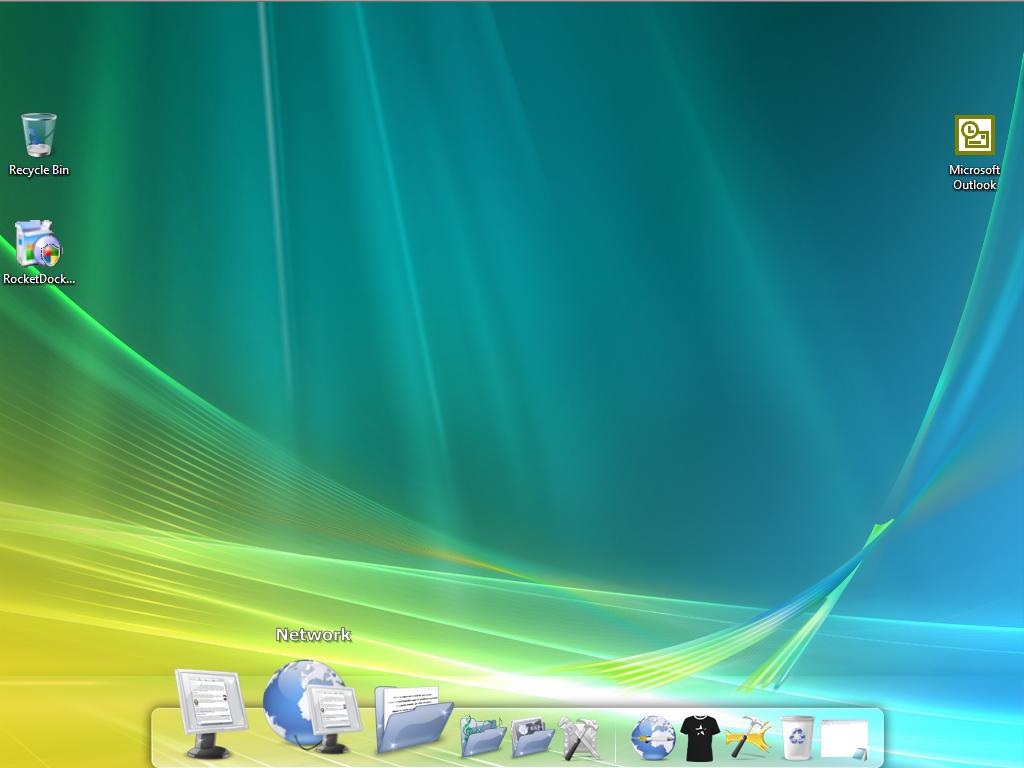
Task: Select the RocketDock installer desktop icon
Action: [38, 244]
